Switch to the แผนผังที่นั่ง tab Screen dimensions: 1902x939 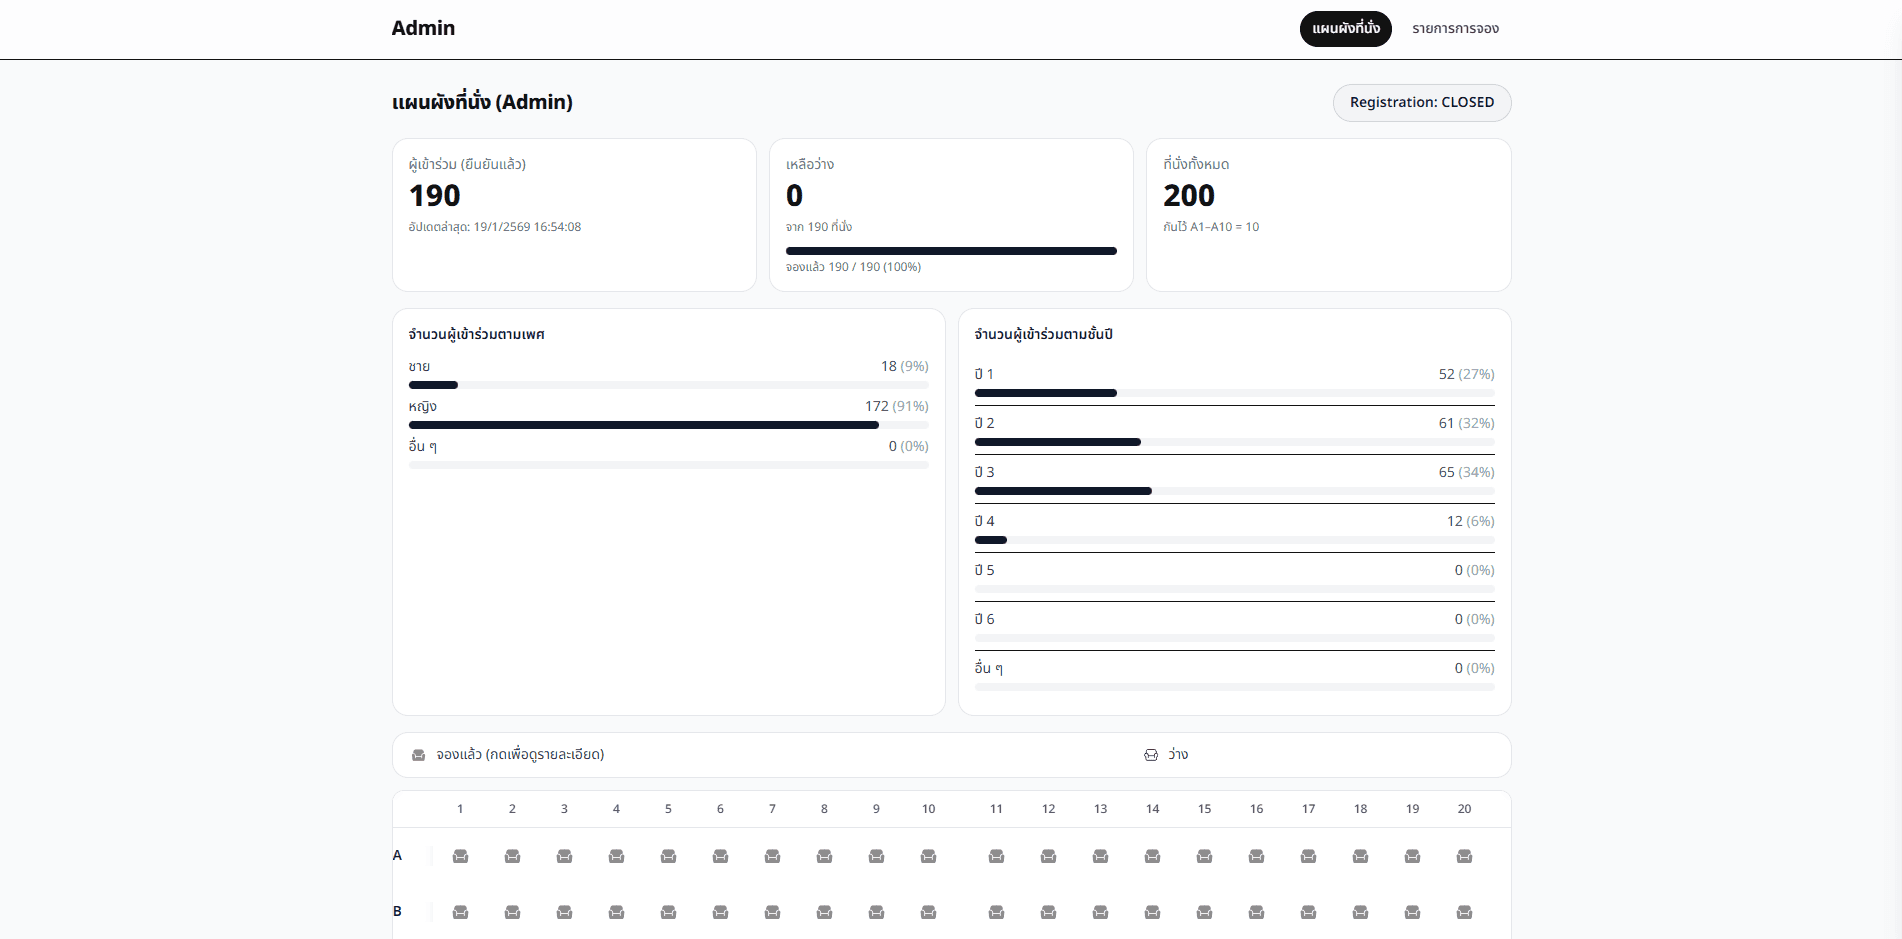click(x=1345, y=29)
